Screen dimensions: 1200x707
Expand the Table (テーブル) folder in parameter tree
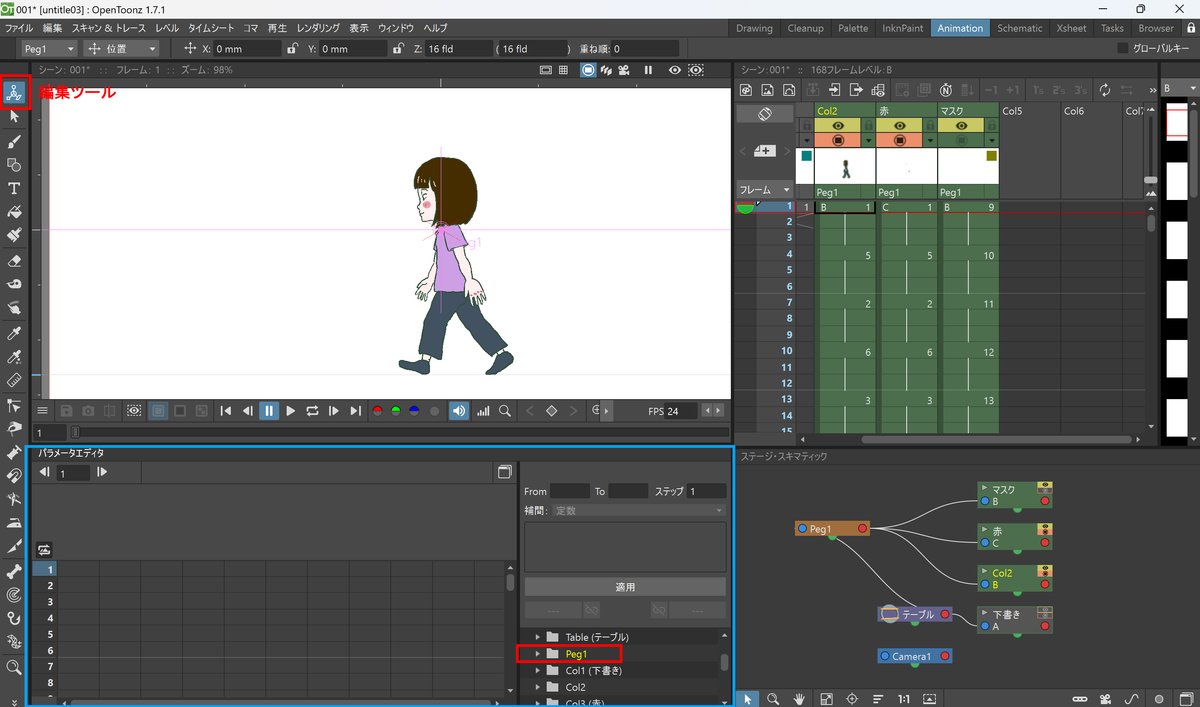point(537,637)
